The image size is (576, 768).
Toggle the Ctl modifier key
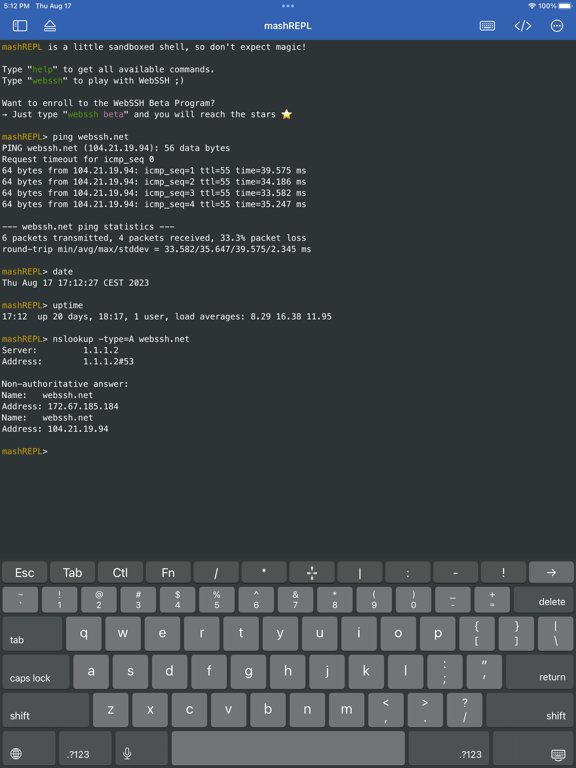click(x=120, y=572)
